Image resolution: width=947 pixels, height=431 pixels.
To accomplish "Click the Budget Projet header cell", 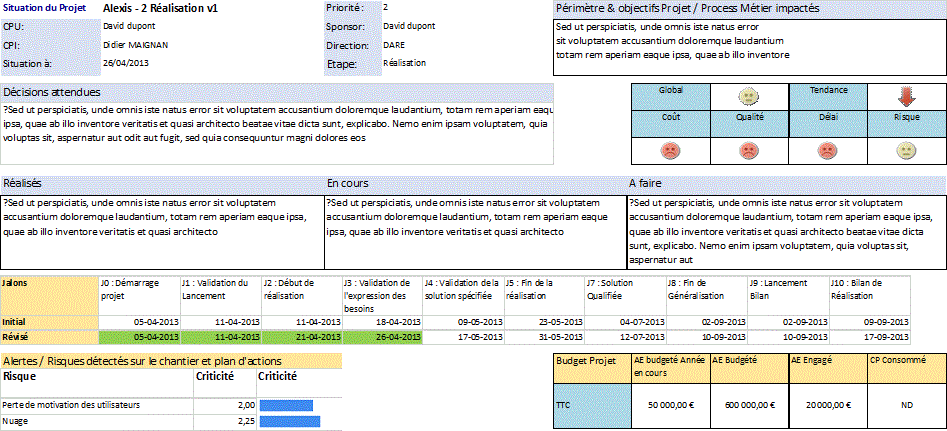I will (x=592, y=368).
